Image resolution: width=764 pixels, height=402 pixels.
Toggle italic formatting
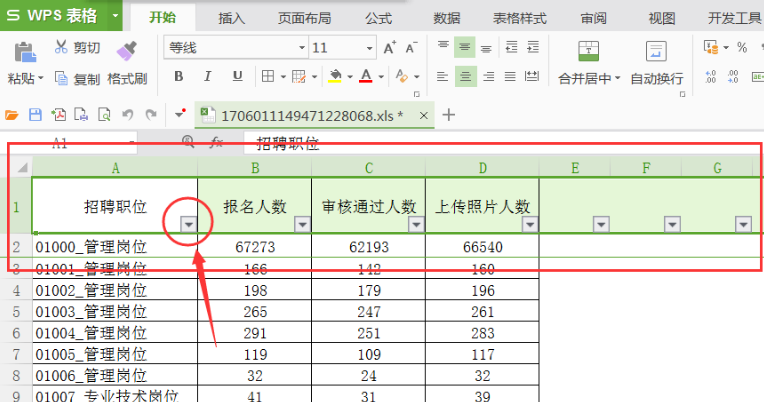208,77
